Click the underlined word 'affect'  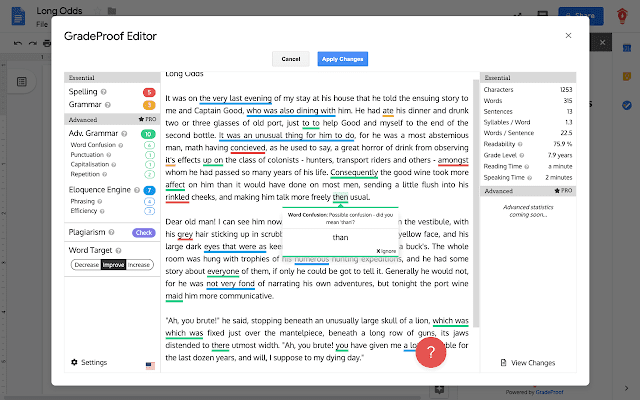pyautogui.click(x=175, y=185)
